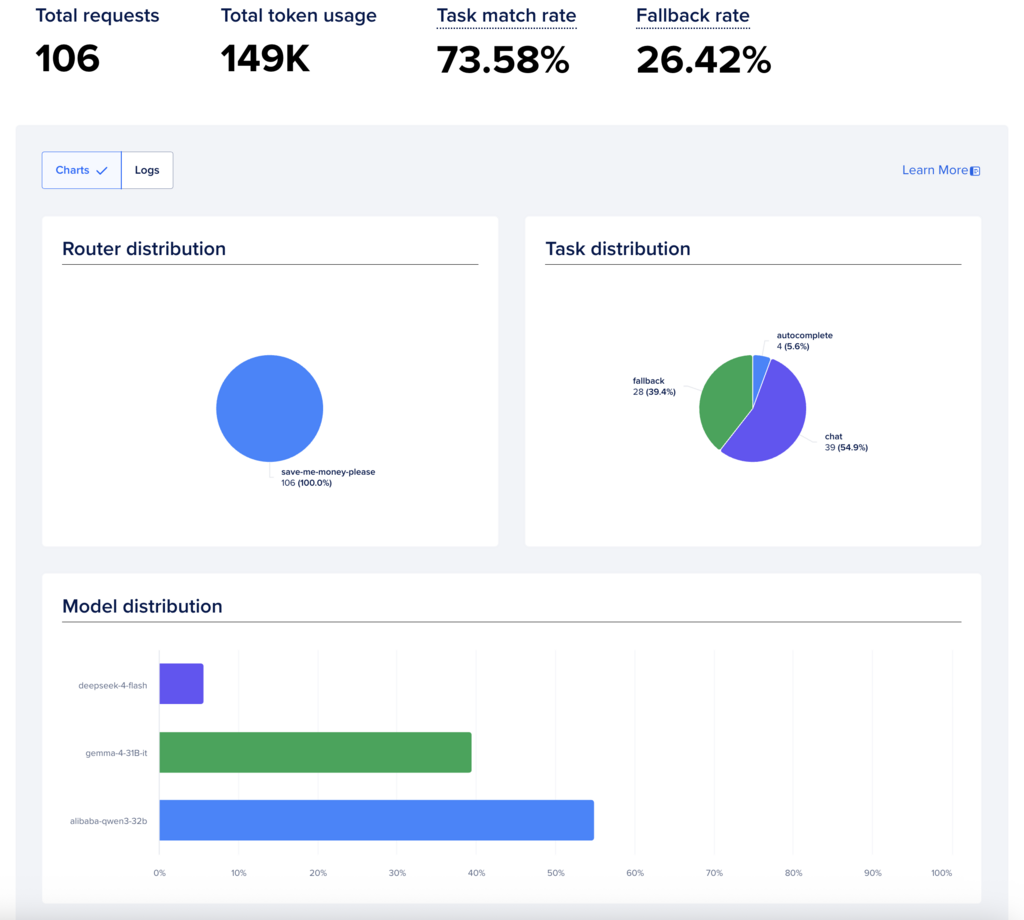Click the Router distribution heading
This screenshot has height=920, width=1024.
(x=144, y=249)
